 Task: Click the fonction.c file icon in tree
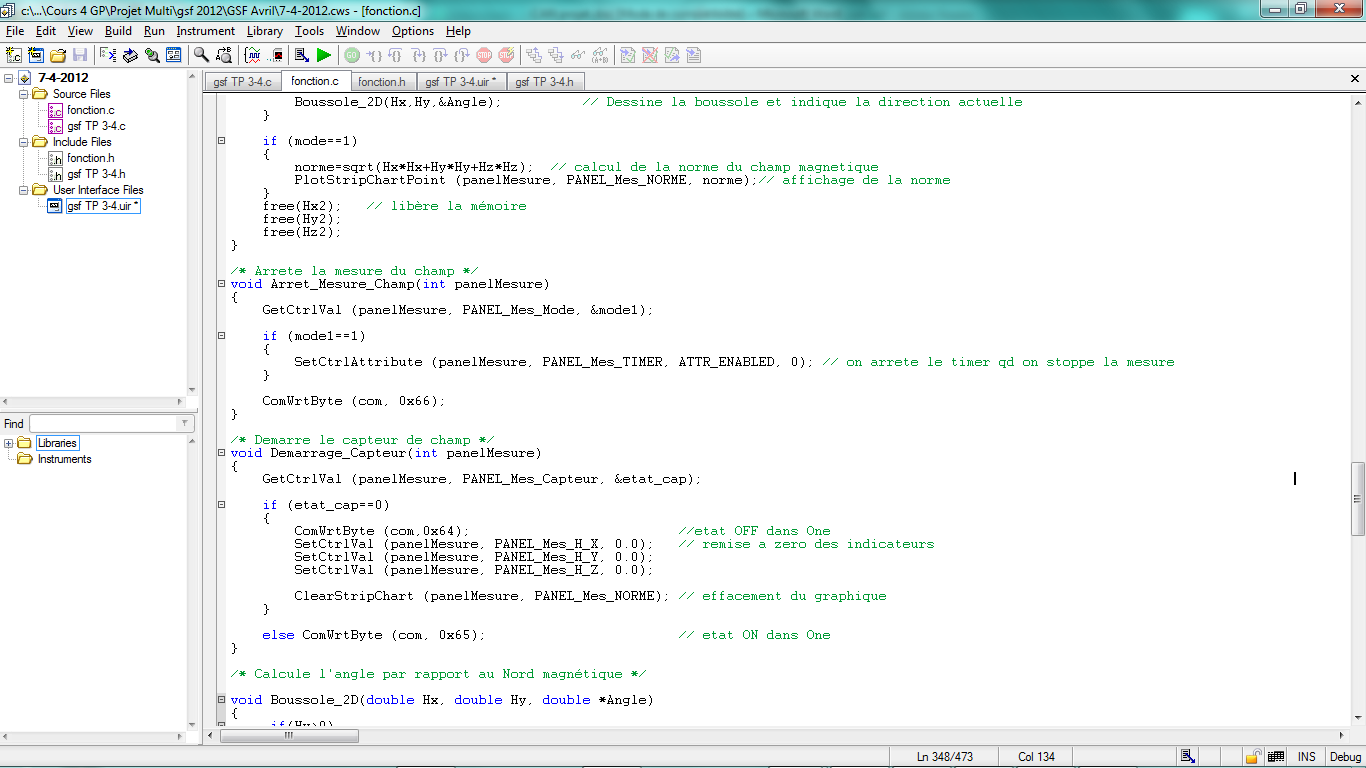pos(56,110)
